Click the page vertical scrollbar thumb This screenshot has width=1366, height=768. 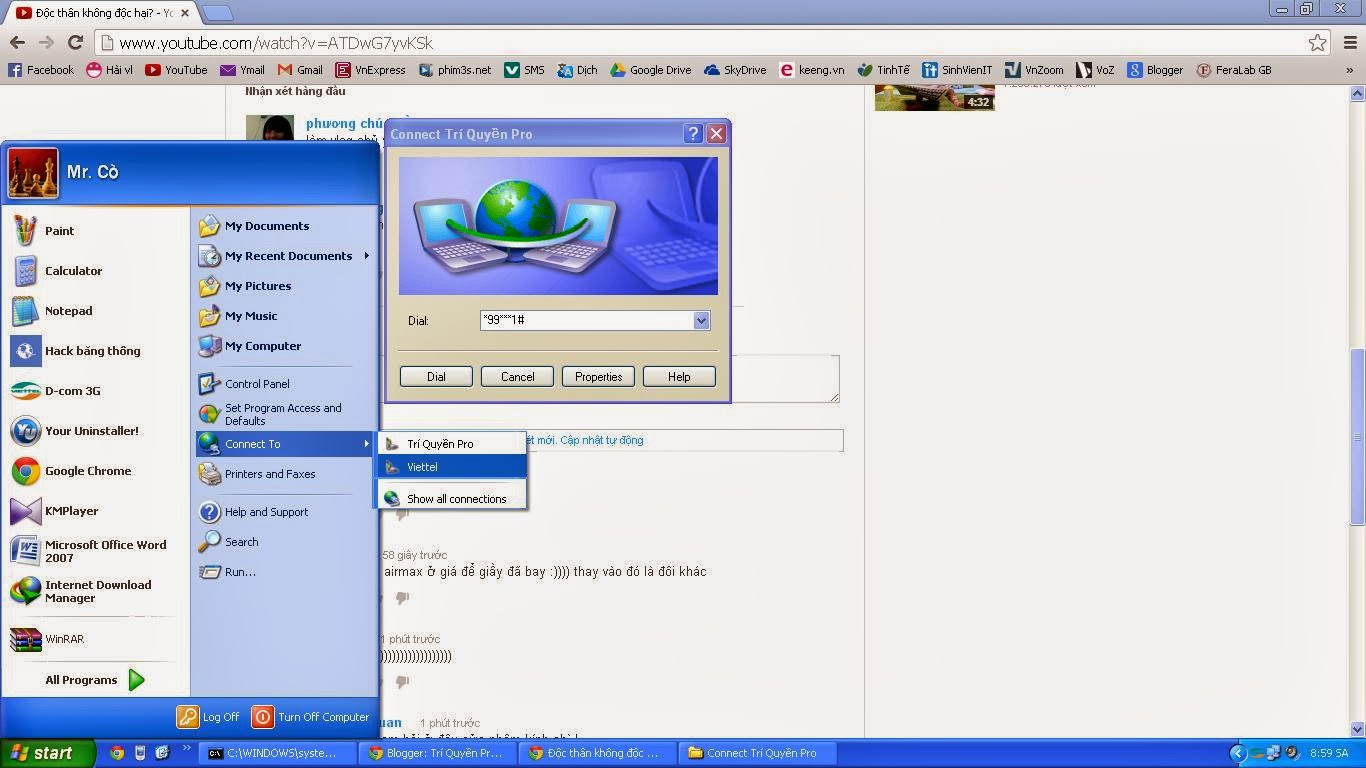(1357, 437)
